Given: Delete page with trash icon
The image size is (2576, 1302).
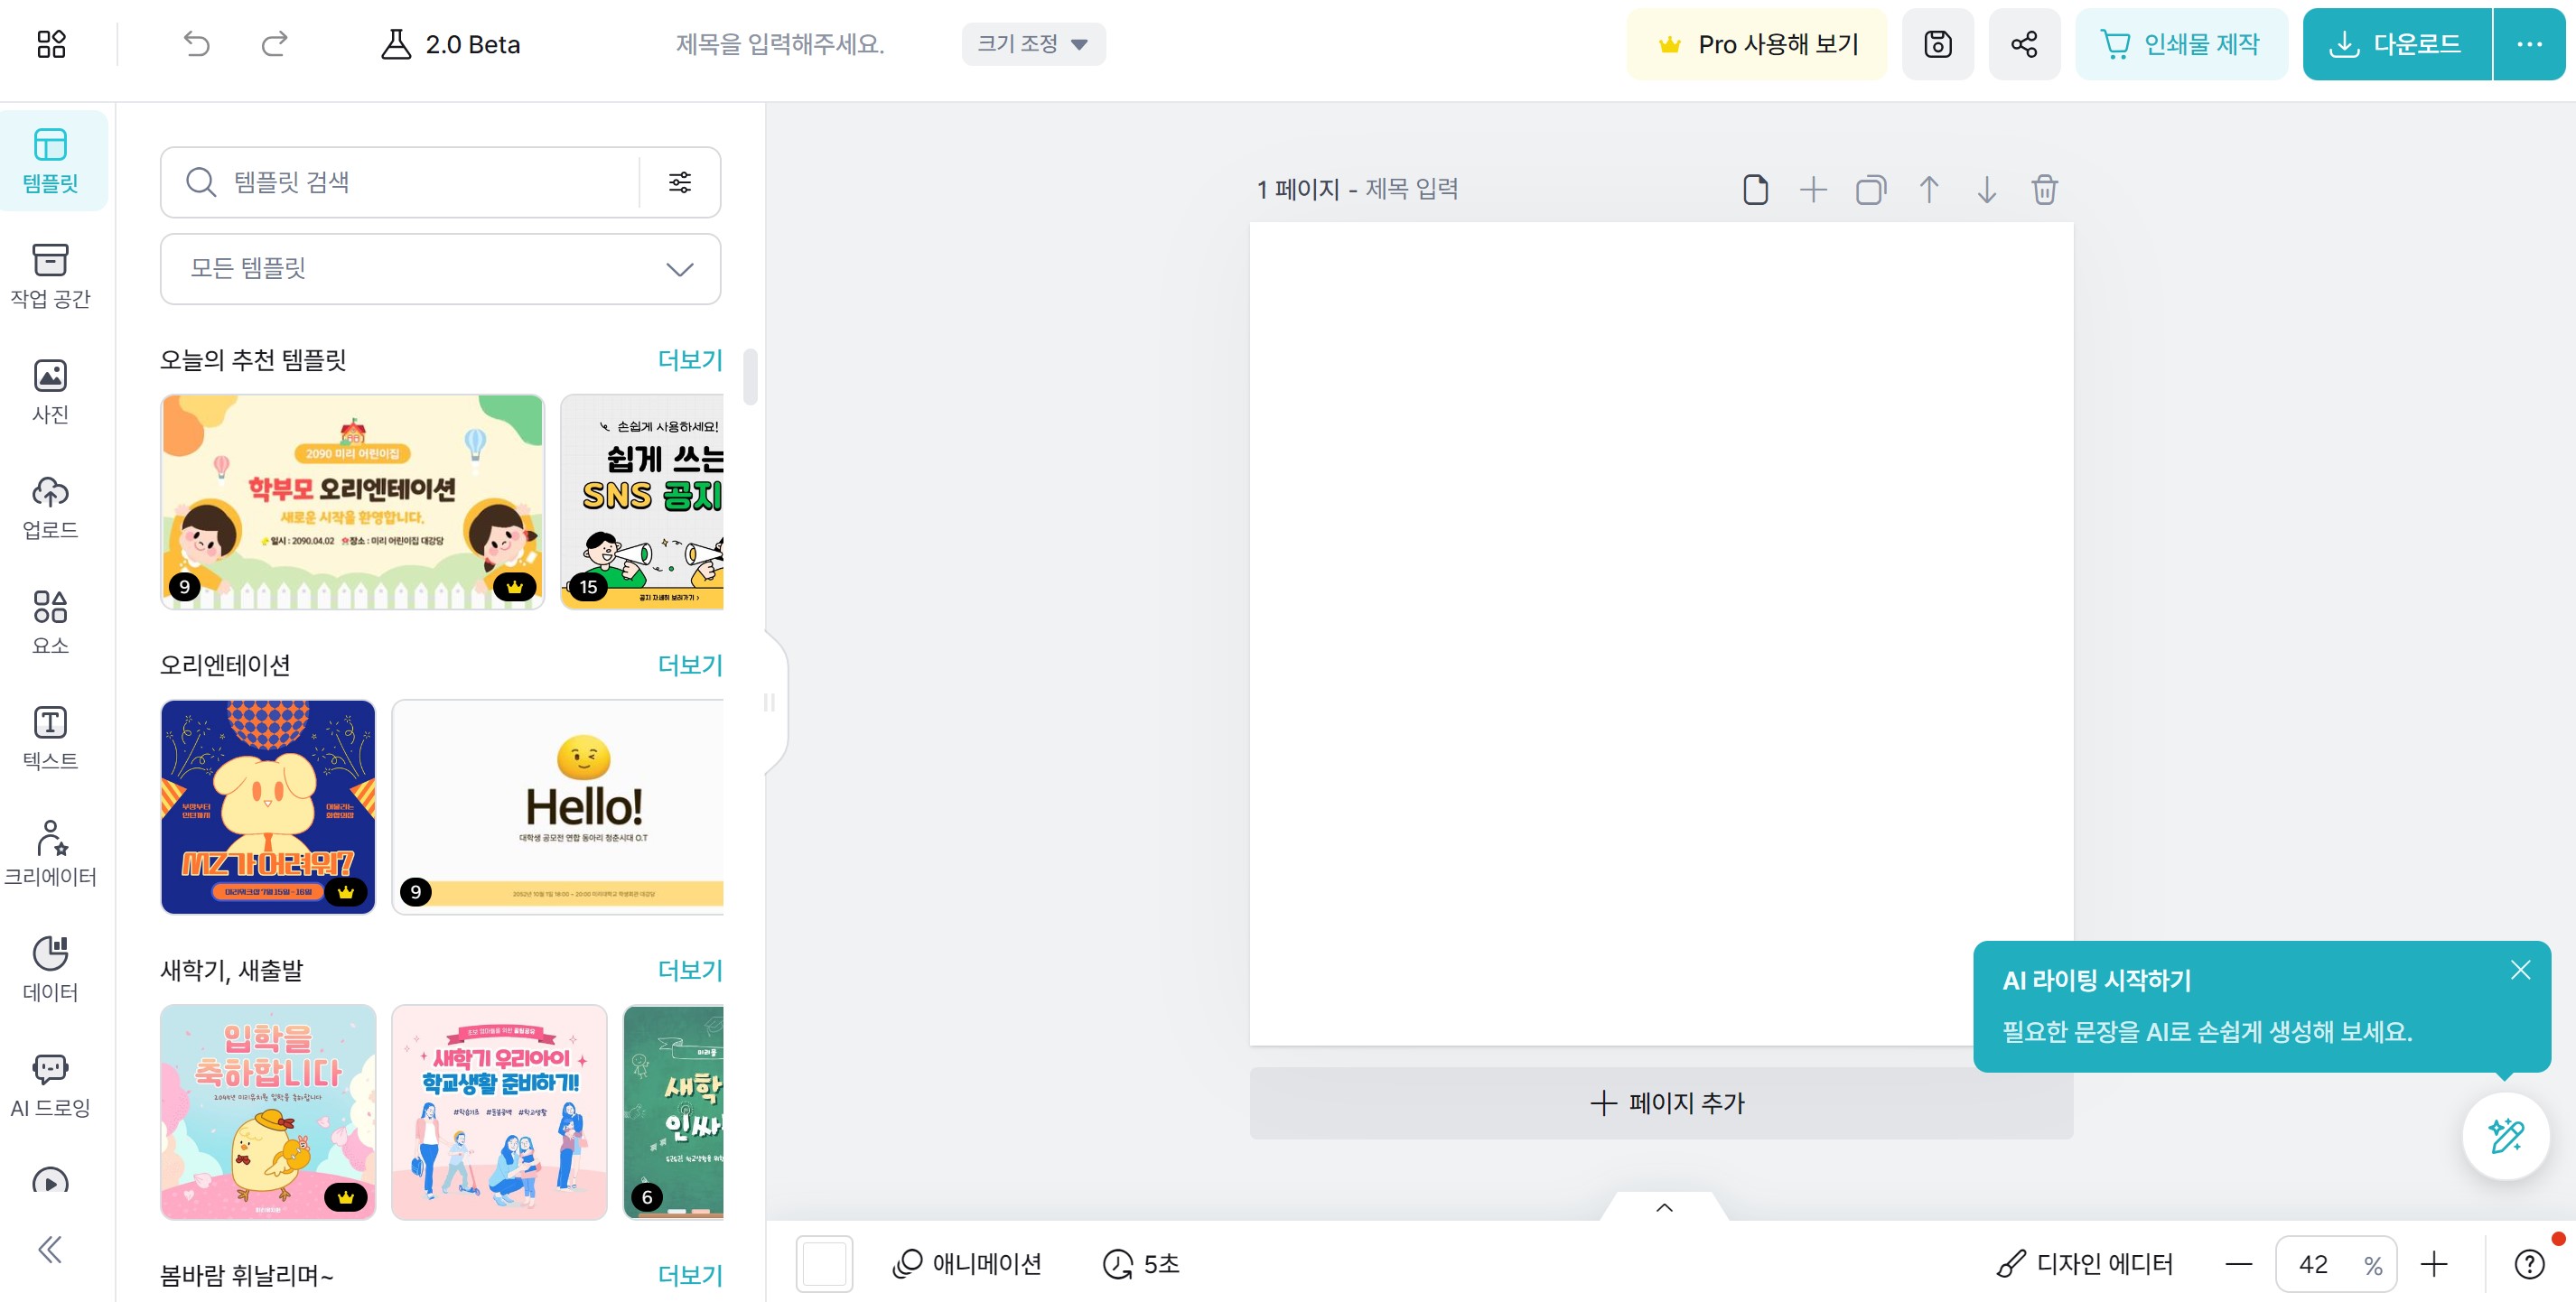Looking at the screenshot, I should (x=2044, y=189).
